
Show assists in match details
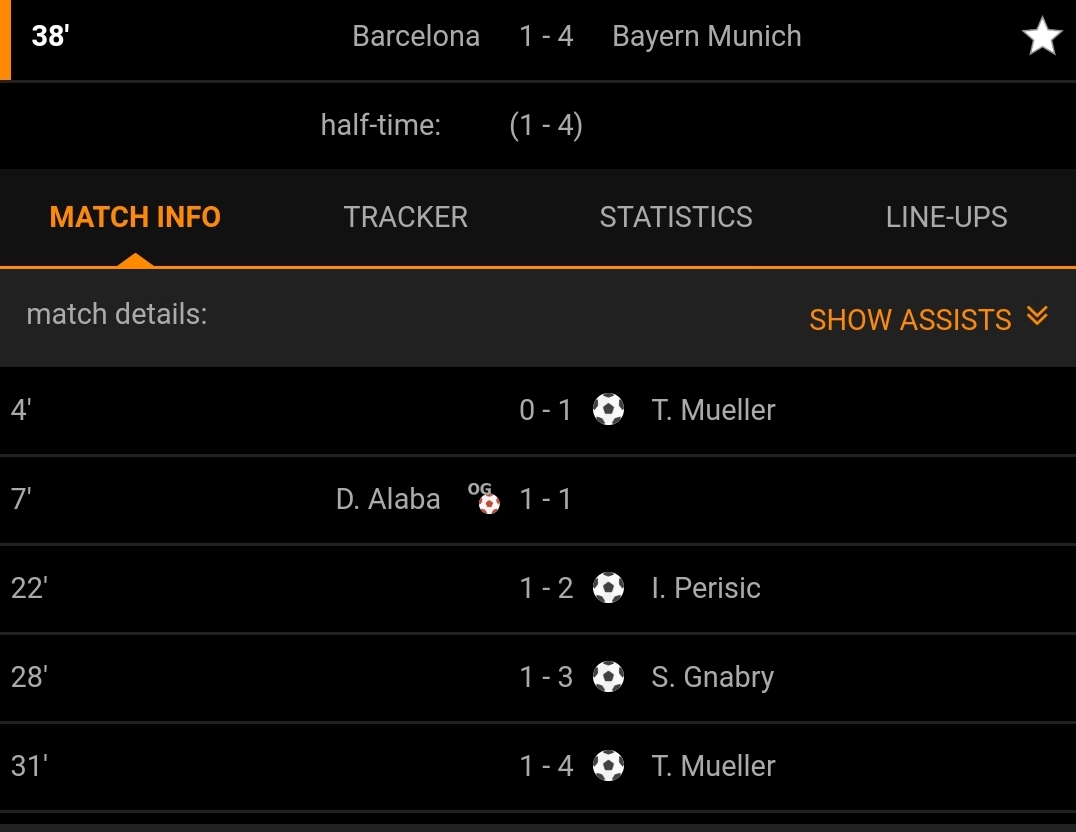click(910, 319)
